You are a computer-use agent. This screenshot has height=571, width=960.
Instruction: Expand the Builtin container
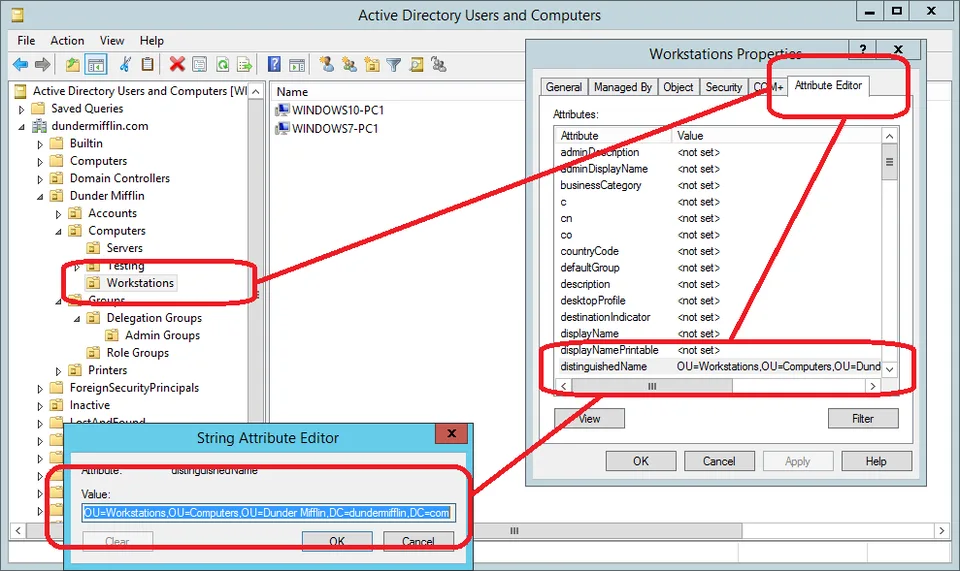[40, 144]
